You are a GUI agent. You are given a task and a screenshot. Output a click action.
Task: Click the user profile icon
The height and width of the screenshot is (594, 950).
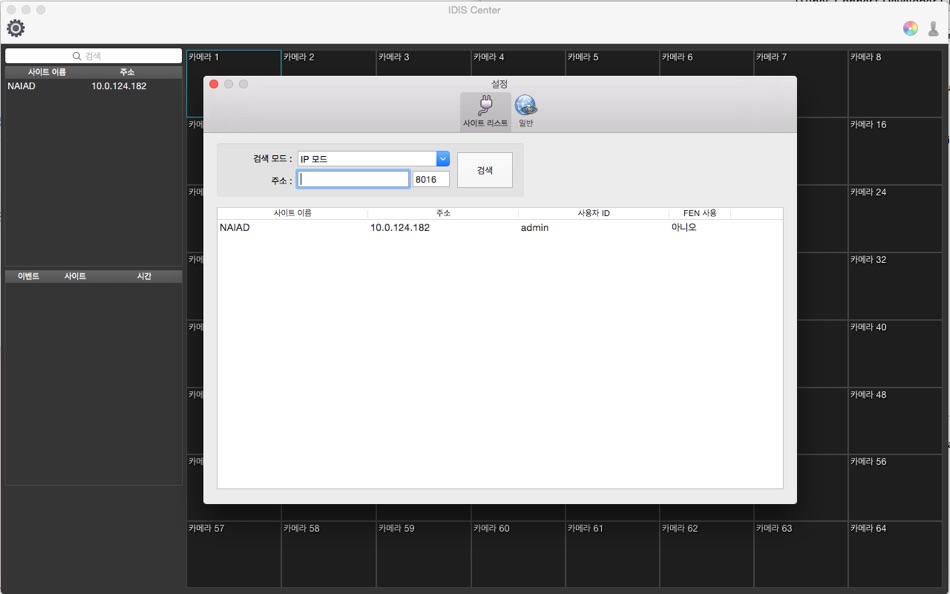(x=933, y=28)
